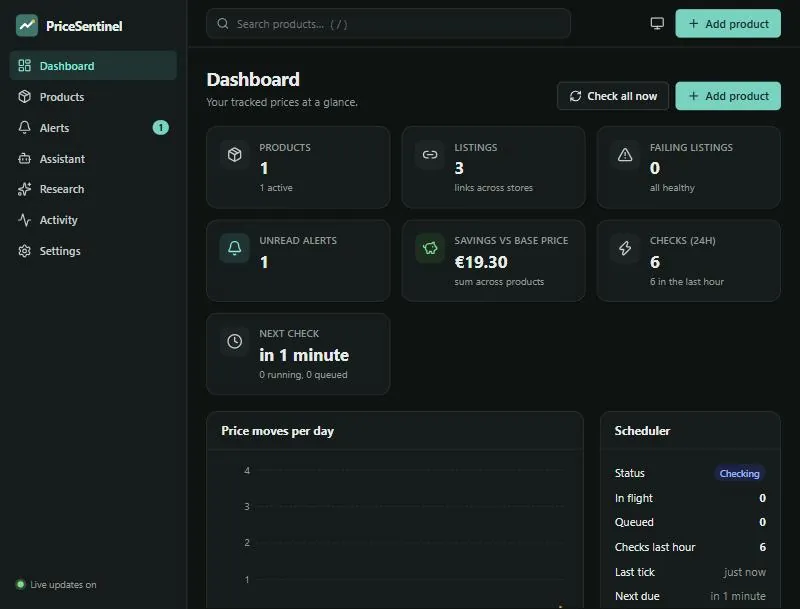800x609 pixels.
Task: Click the 'in 1 minute' next check value
Action: [304, 355]
